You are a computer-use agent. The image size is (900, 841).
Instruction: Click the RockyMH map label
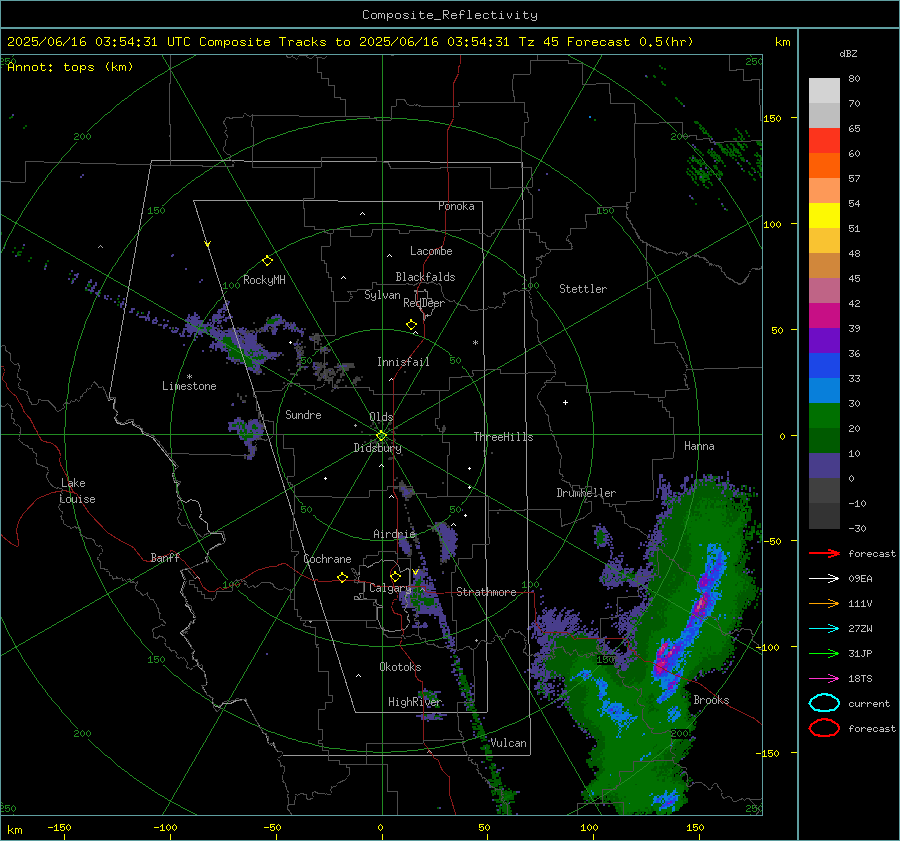[264, 280]
